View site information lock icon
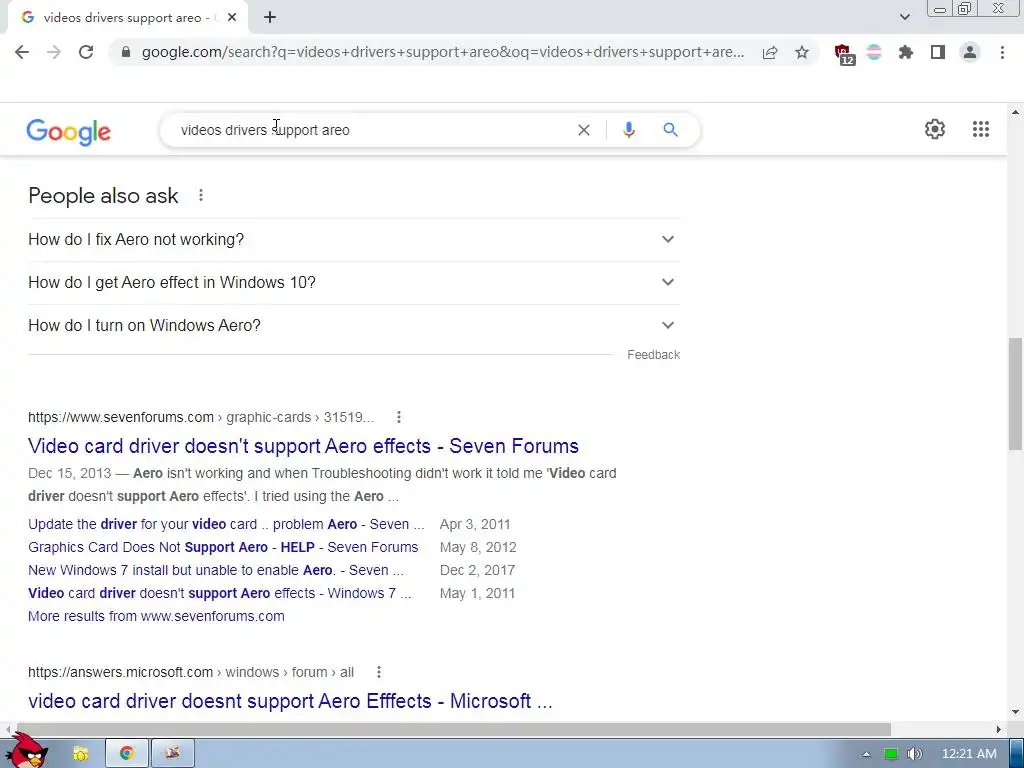The image size is (1024, 768). point(126,52)
